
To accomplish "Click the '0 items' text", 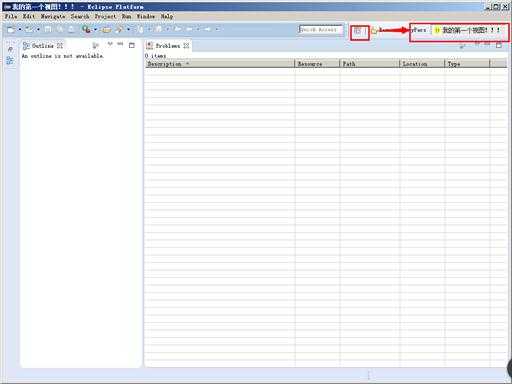I will click(156, 56).
